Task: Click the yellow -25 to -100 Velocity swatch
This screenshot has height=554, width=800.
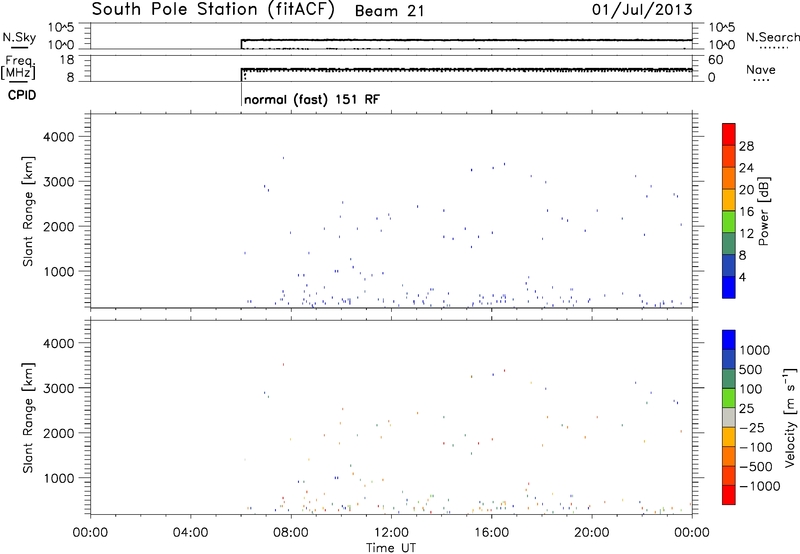Action: coord(729,437)
